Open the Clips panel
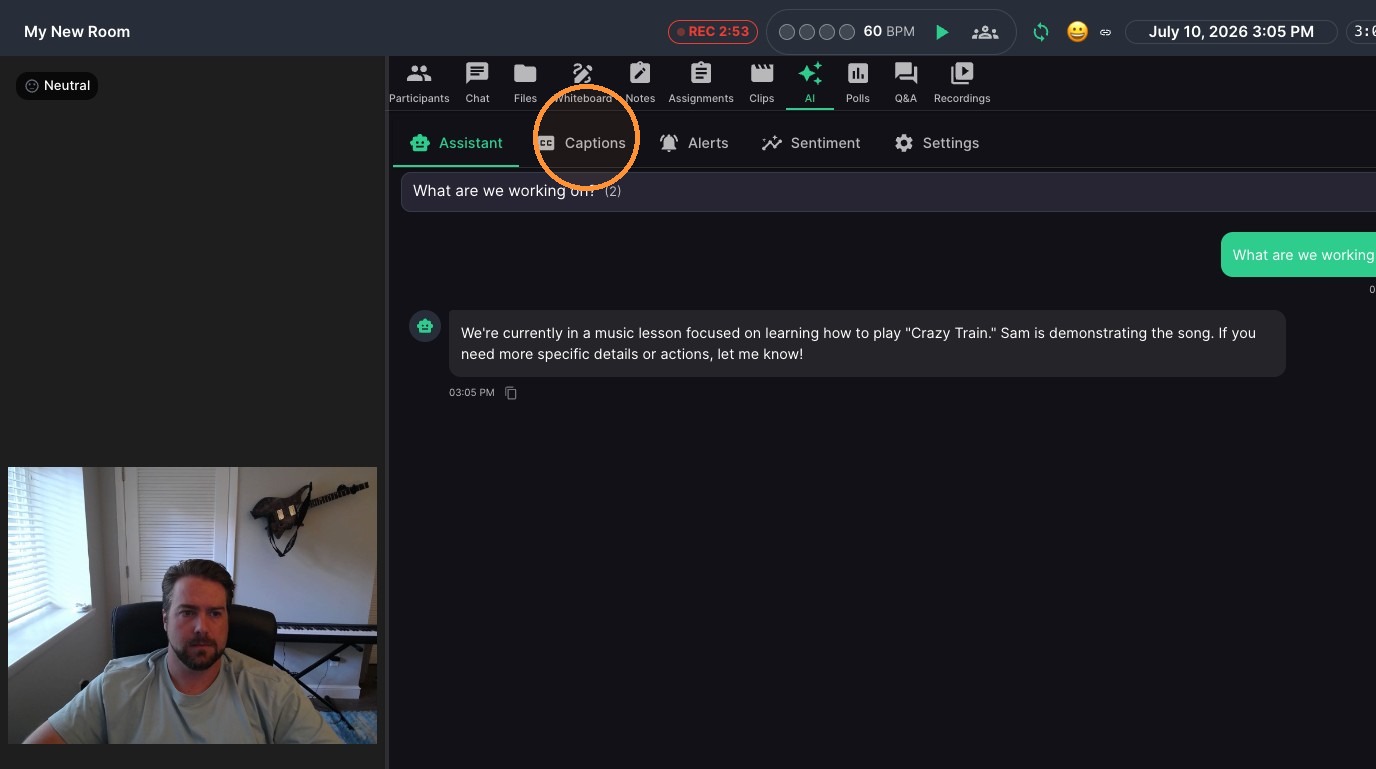The image size is (1376, 769). coord(762,83)
